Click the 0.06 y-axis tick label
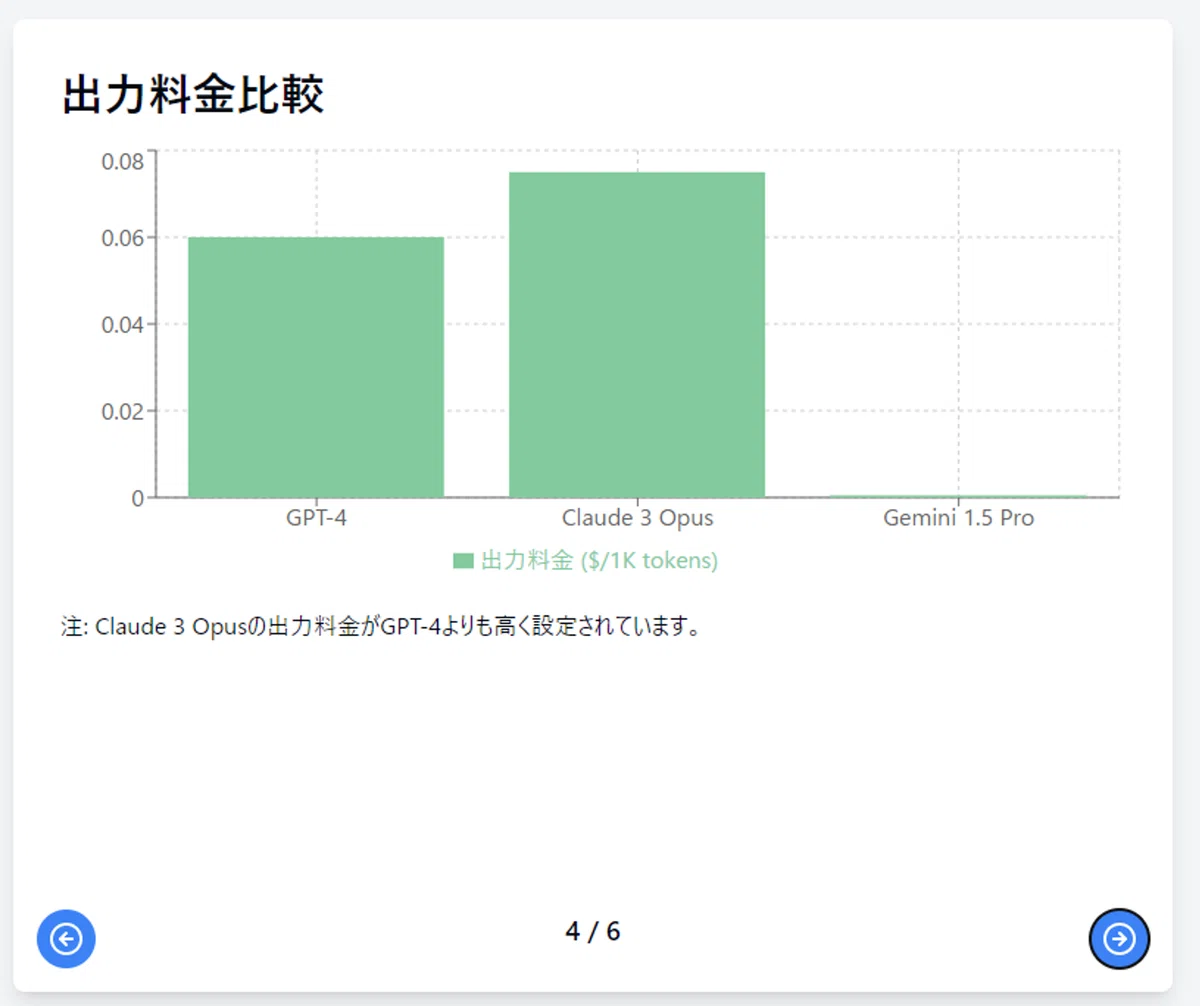1200x1006 pixels. coord(123,238)
